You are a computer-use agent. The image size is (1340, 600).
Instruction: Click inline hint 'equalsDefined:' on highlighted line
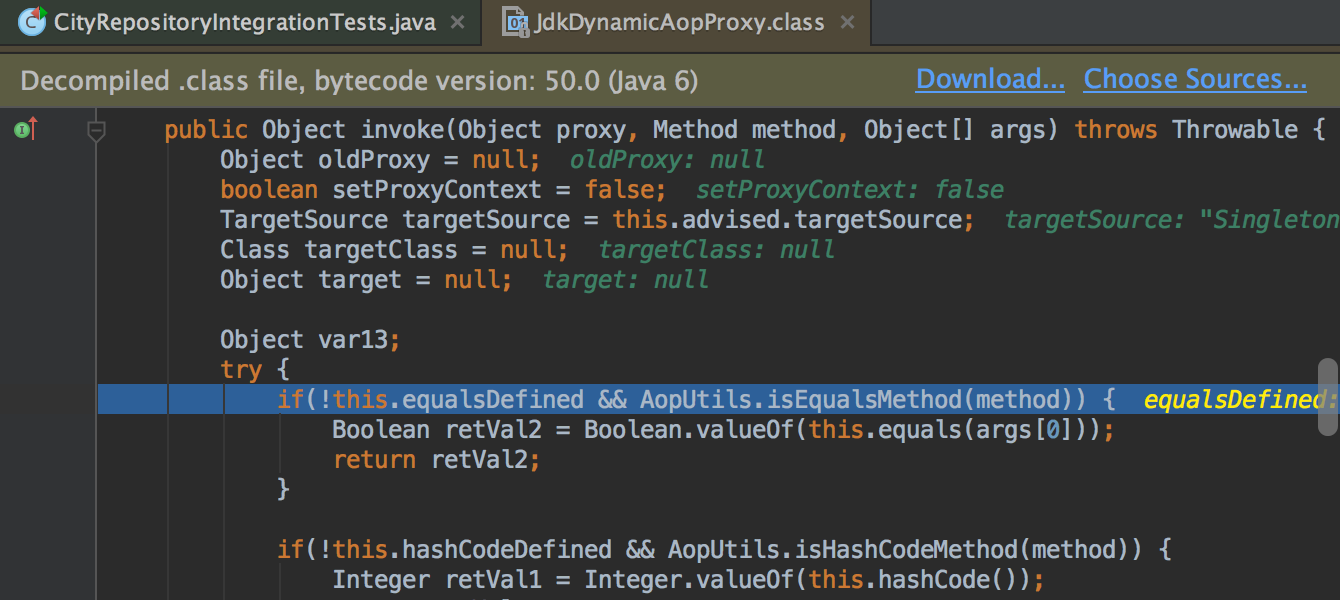[1241, 400]
